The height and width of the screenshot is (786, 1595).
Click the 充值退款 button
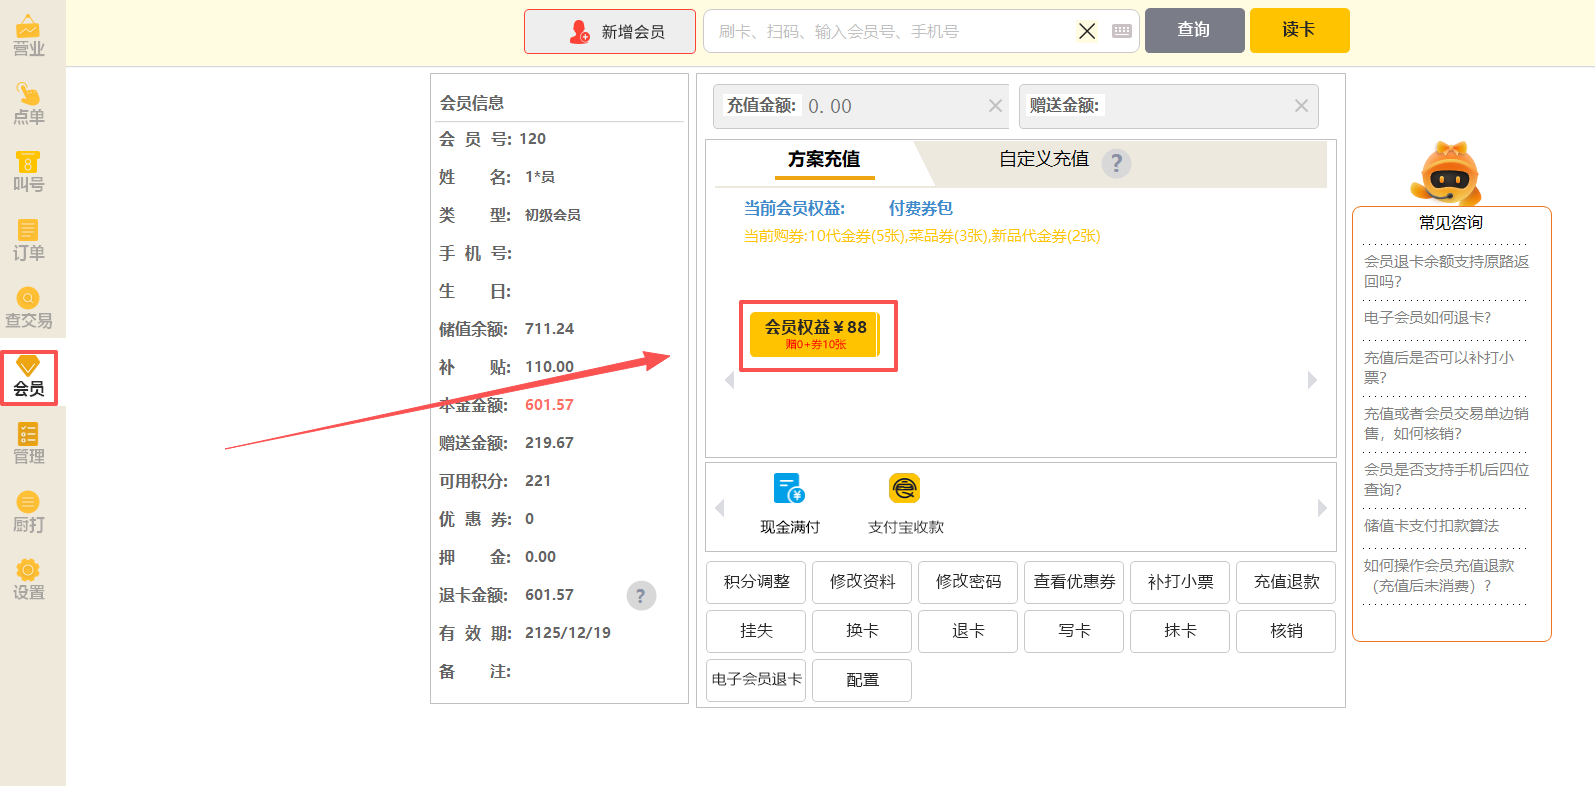pos(1286,582)
